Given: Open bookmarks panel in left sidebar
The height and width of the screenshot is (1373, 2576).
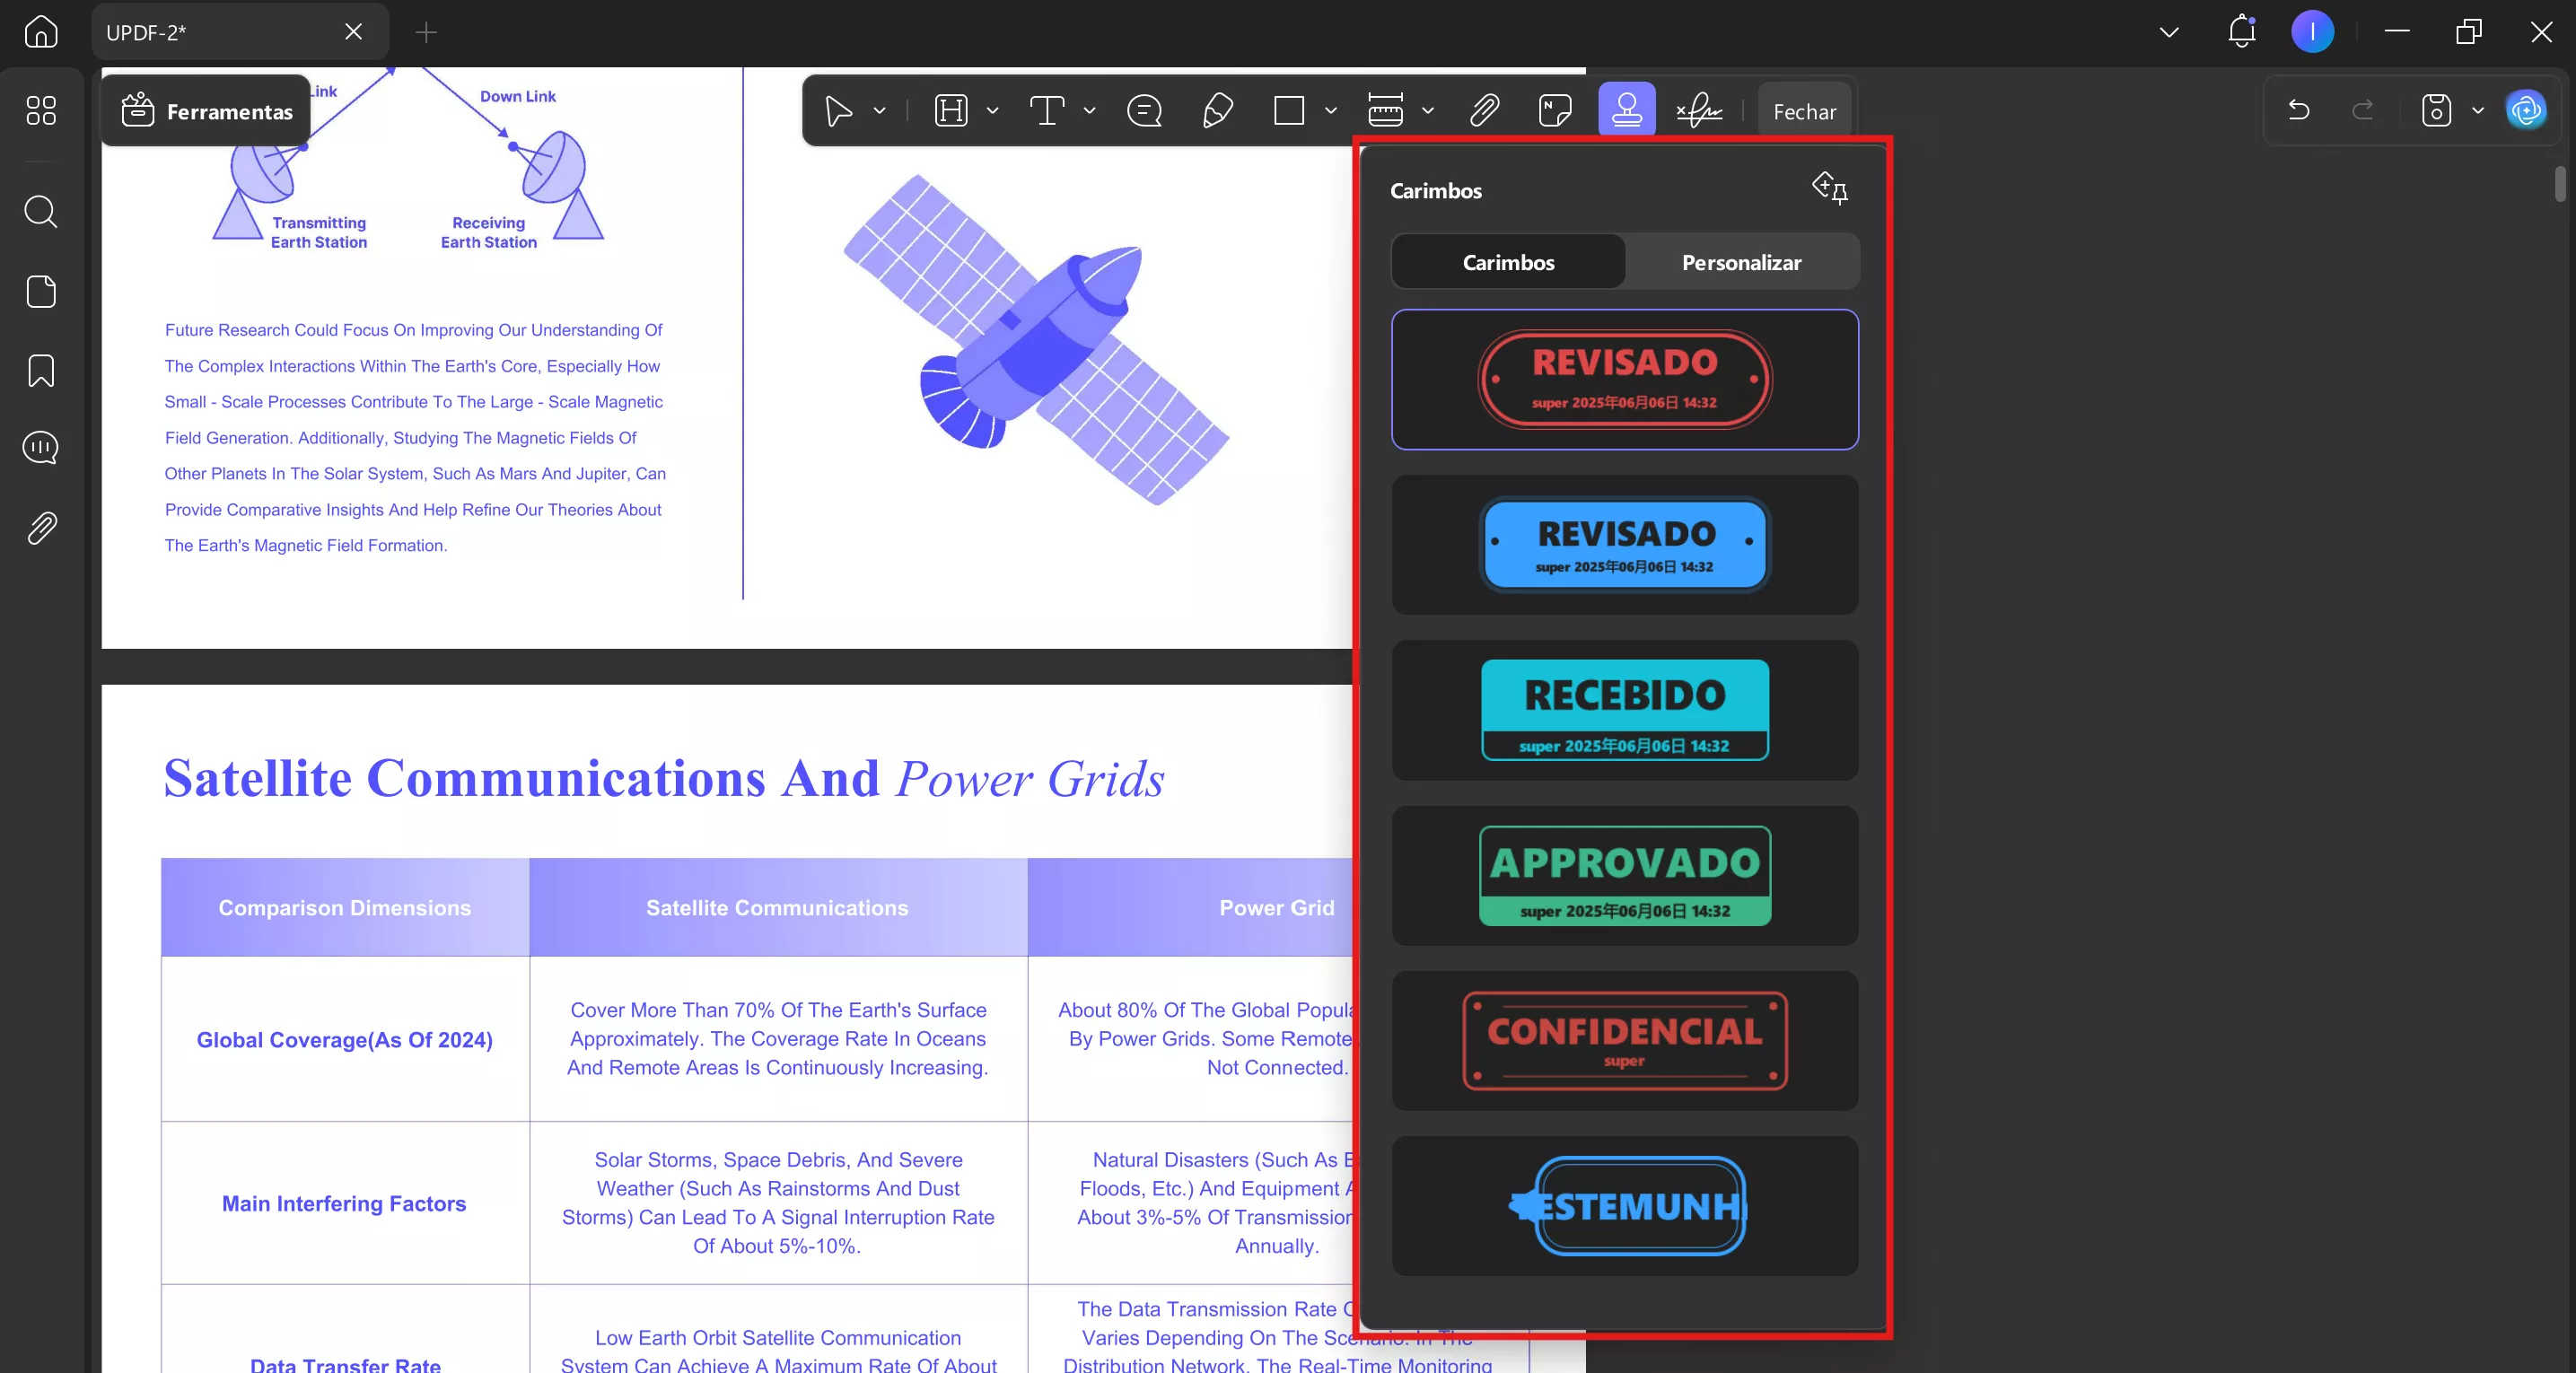Looking at the screenshot, I should (x=41, y=371).
